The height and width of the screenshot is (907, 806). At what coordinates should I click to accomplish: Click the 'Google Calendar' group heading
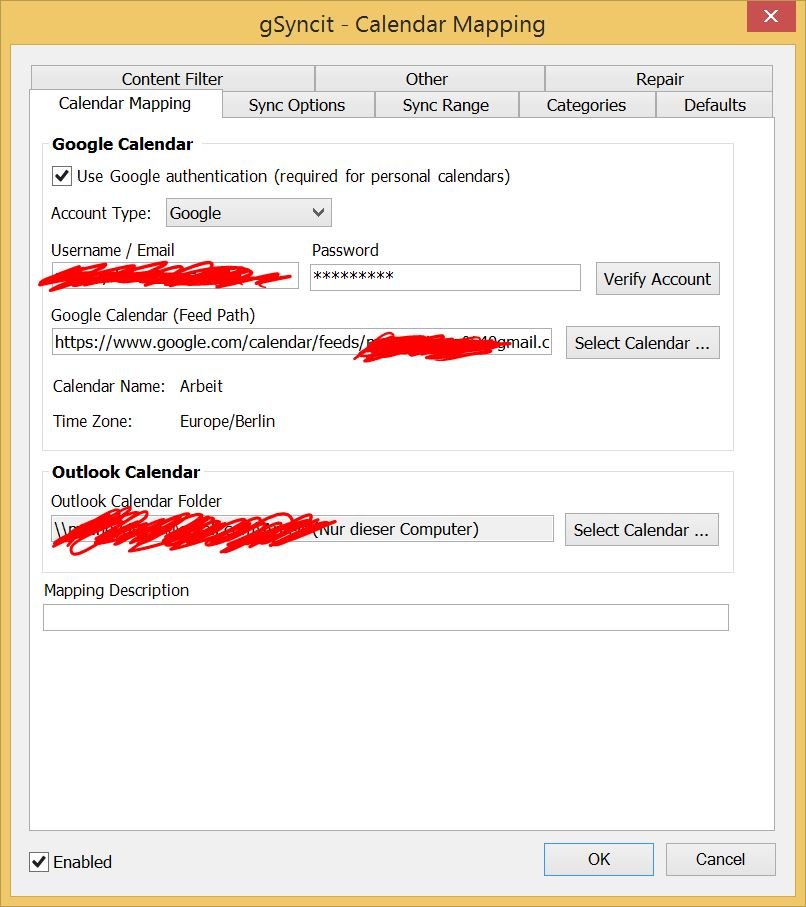click(x=123, y=144)
